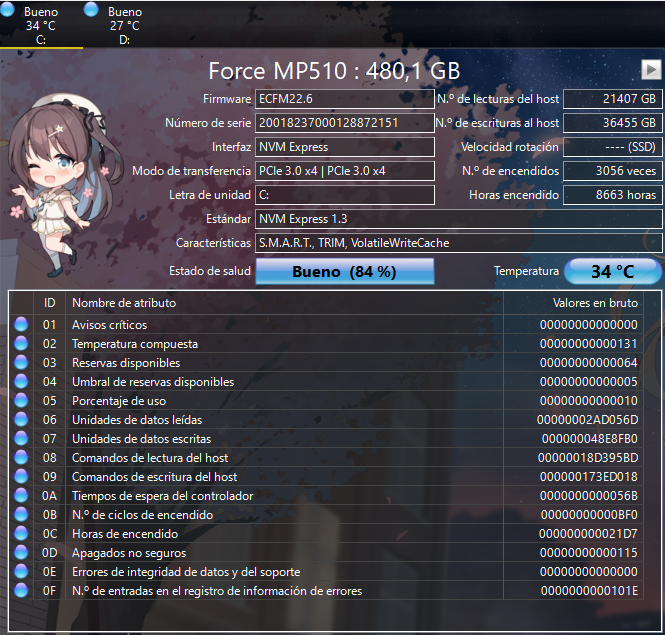Click status orb for registro de información de errores
This screenshot has width=665, height=635.
point(21,590)
